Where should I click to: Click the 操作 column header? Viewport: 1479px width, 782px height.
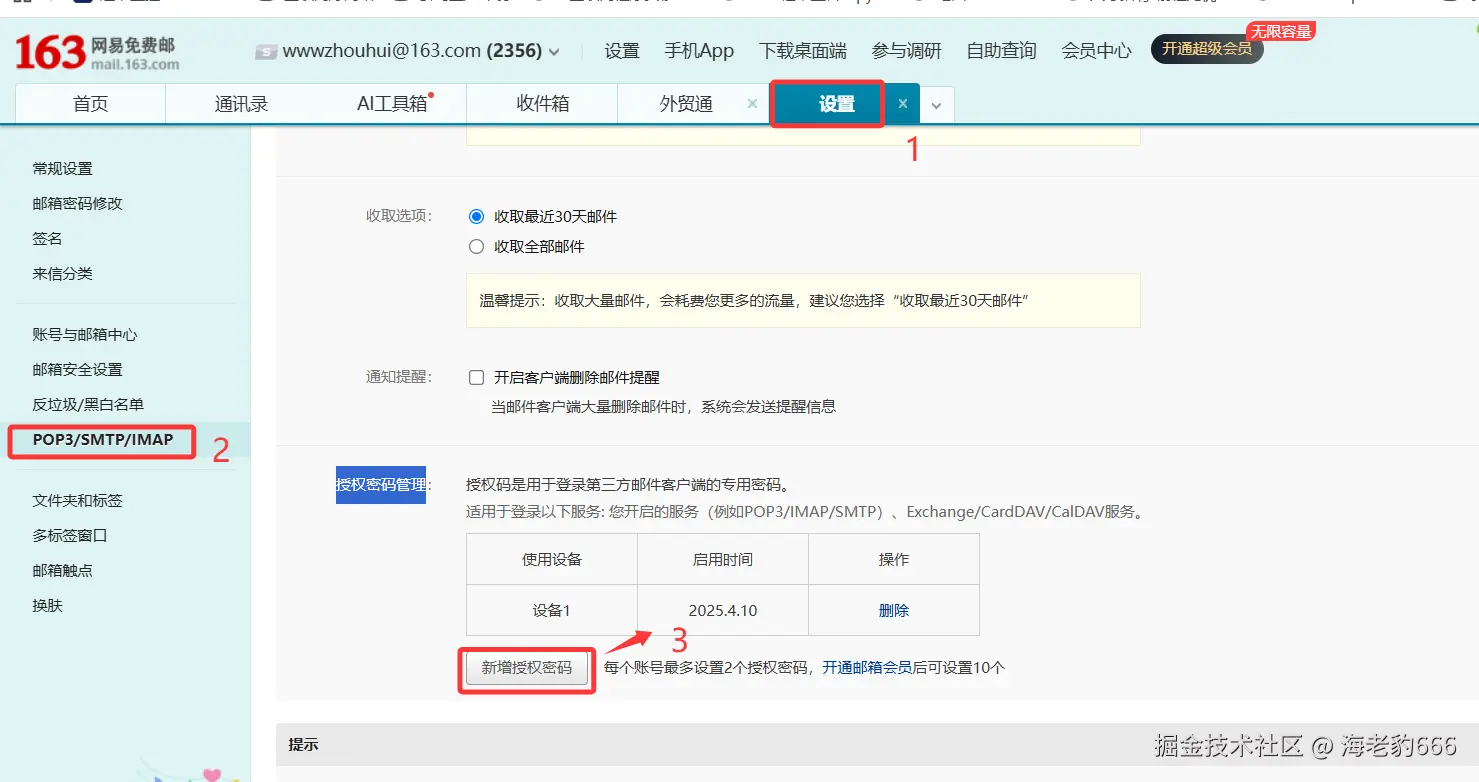pyautogui.click(x=894, y=559)
